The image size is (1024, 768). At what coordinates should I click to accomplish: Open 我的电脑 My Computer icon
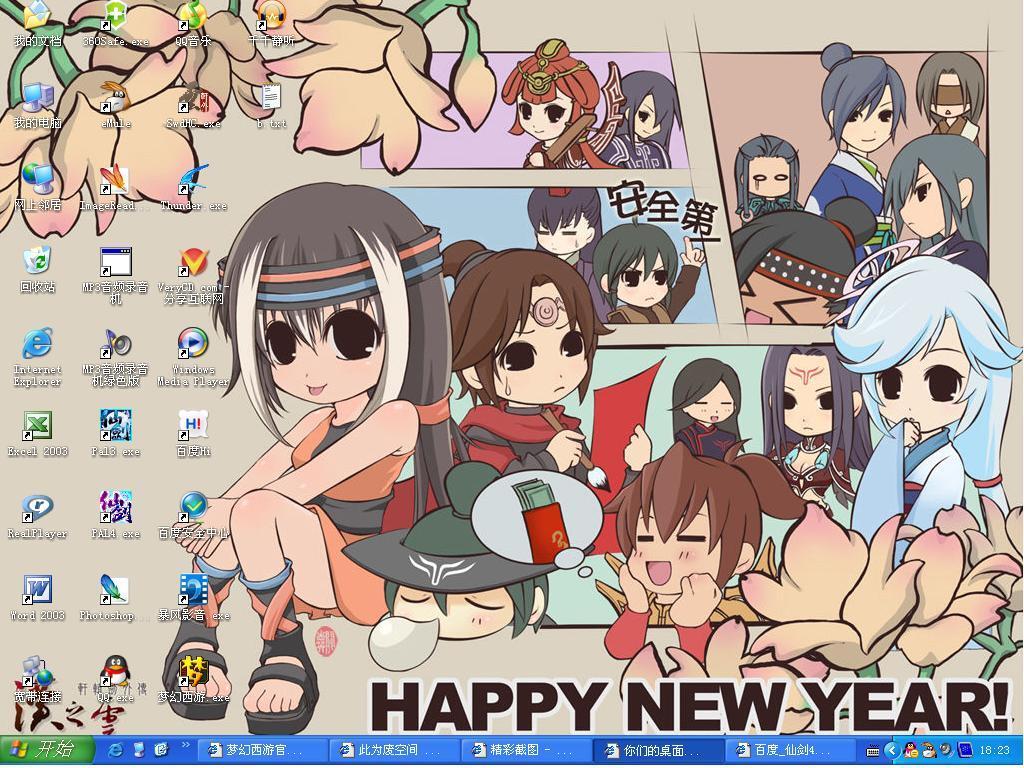[37, 100]
